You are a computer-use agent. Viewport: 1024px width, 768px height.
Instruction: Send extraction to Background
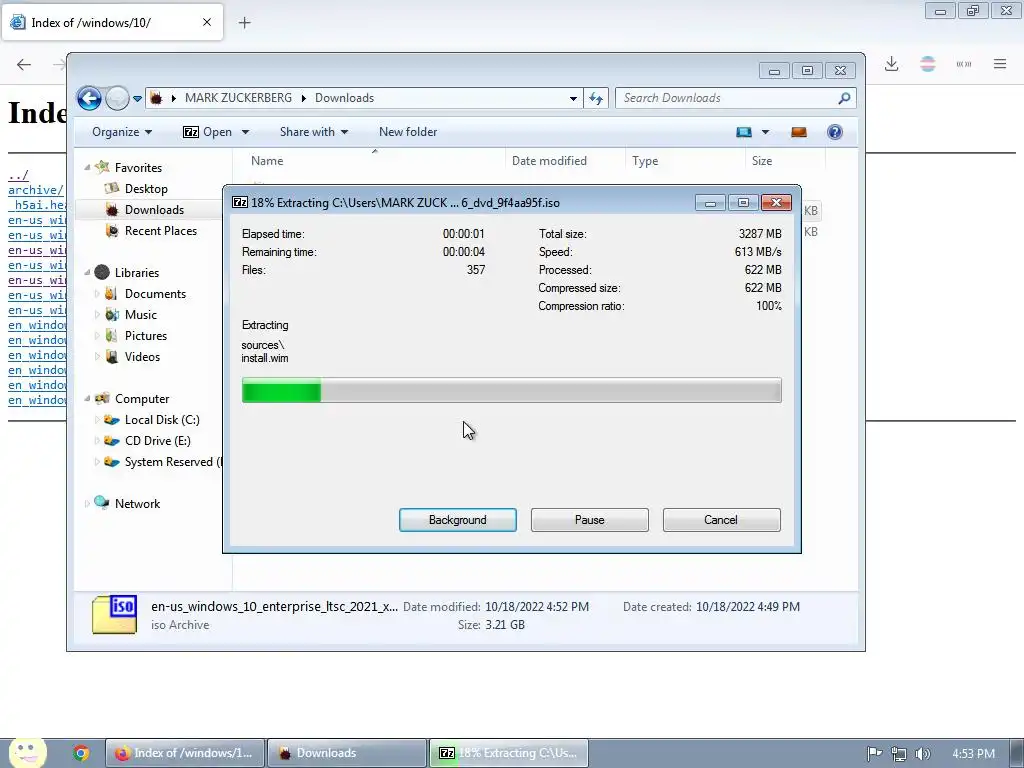pyautogui.click(x=457, y=520)
